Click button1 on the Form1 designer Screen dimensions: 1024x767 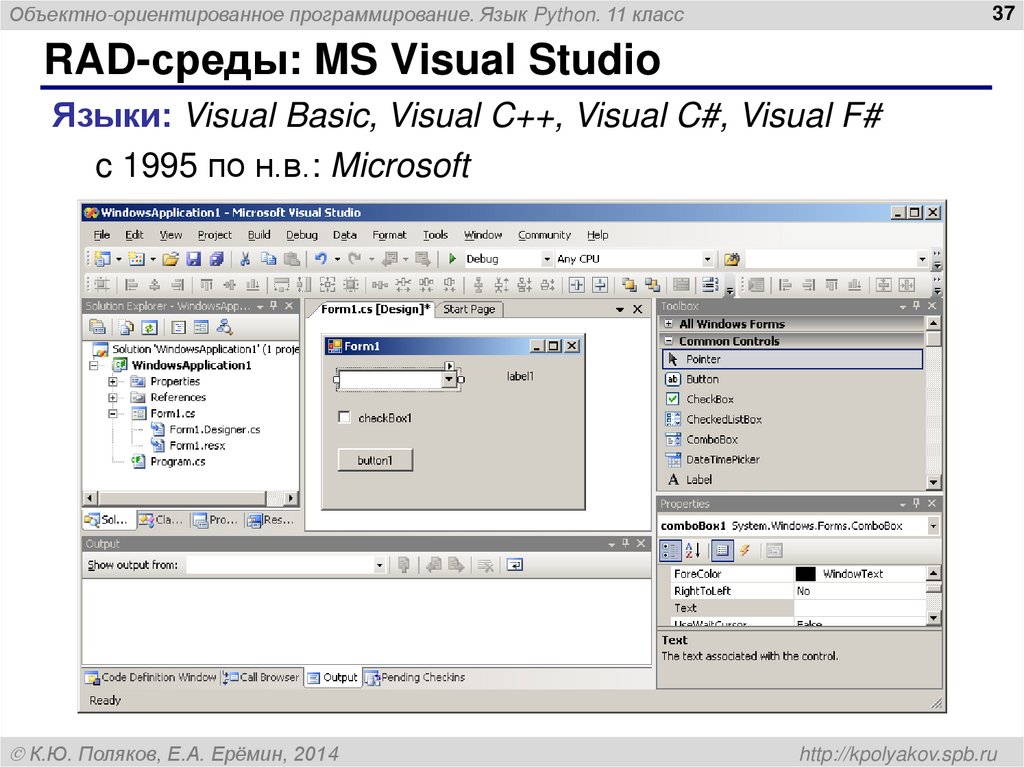click(x=375, y=460)
